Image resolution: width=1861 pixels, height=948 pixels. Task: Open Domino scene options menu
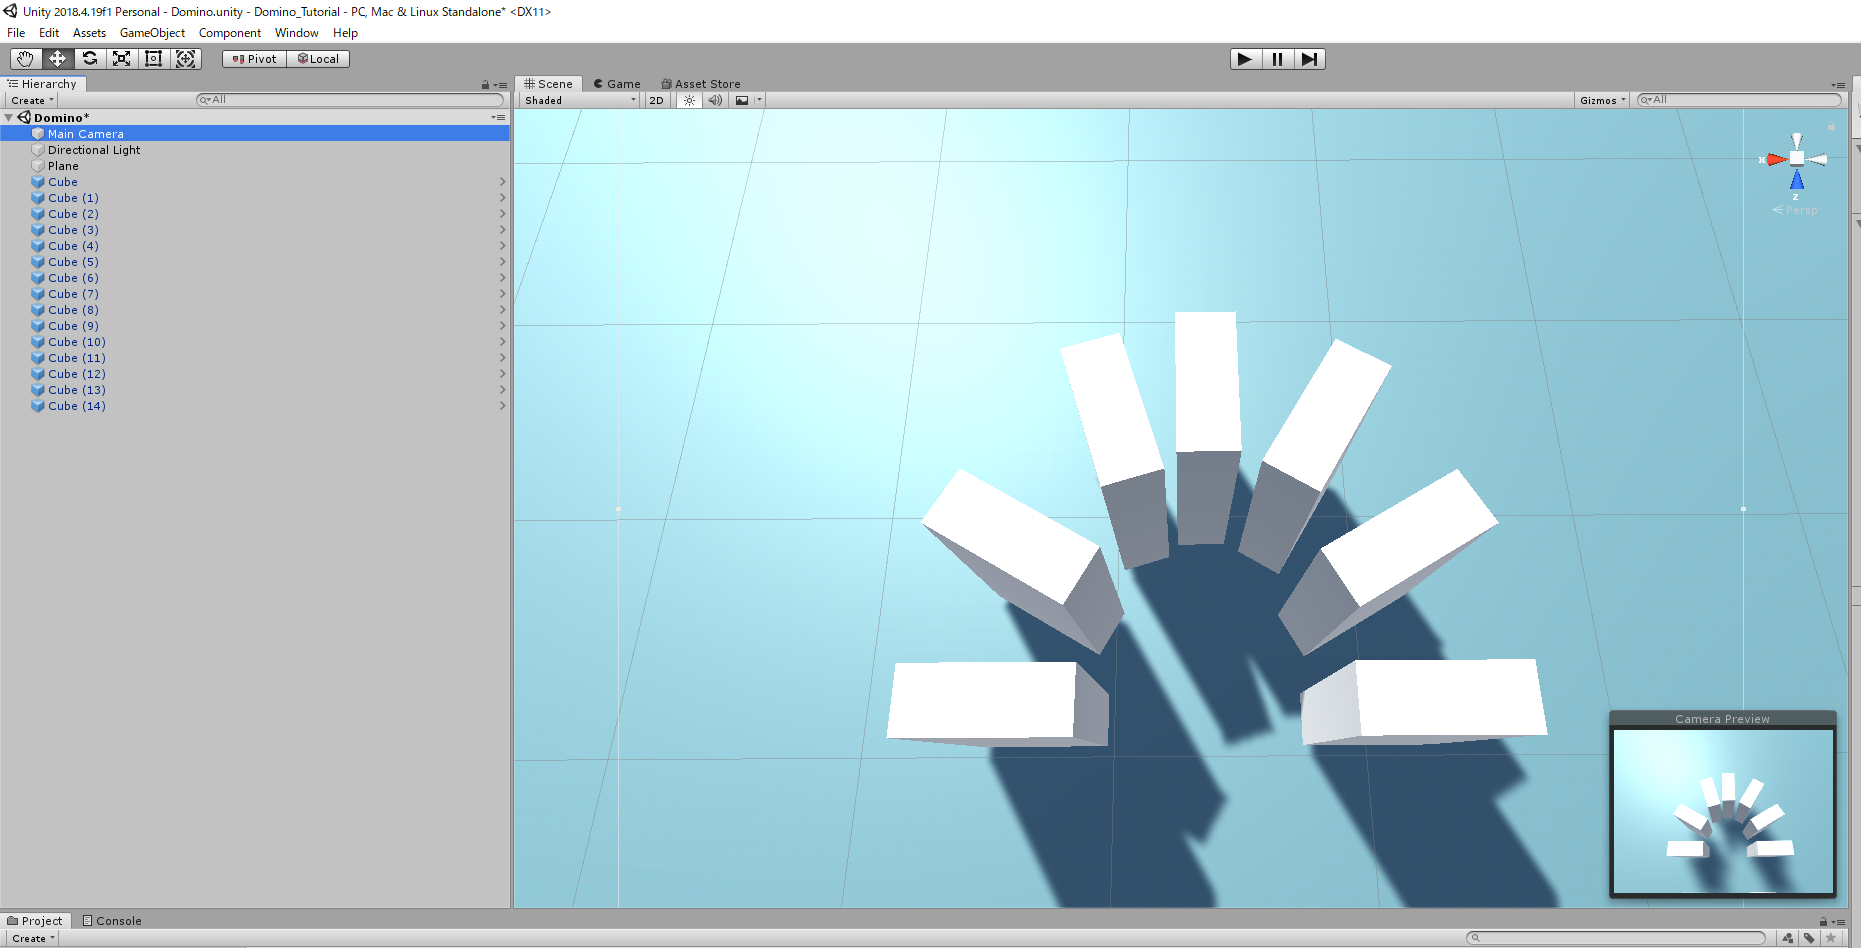coord(498,118)
